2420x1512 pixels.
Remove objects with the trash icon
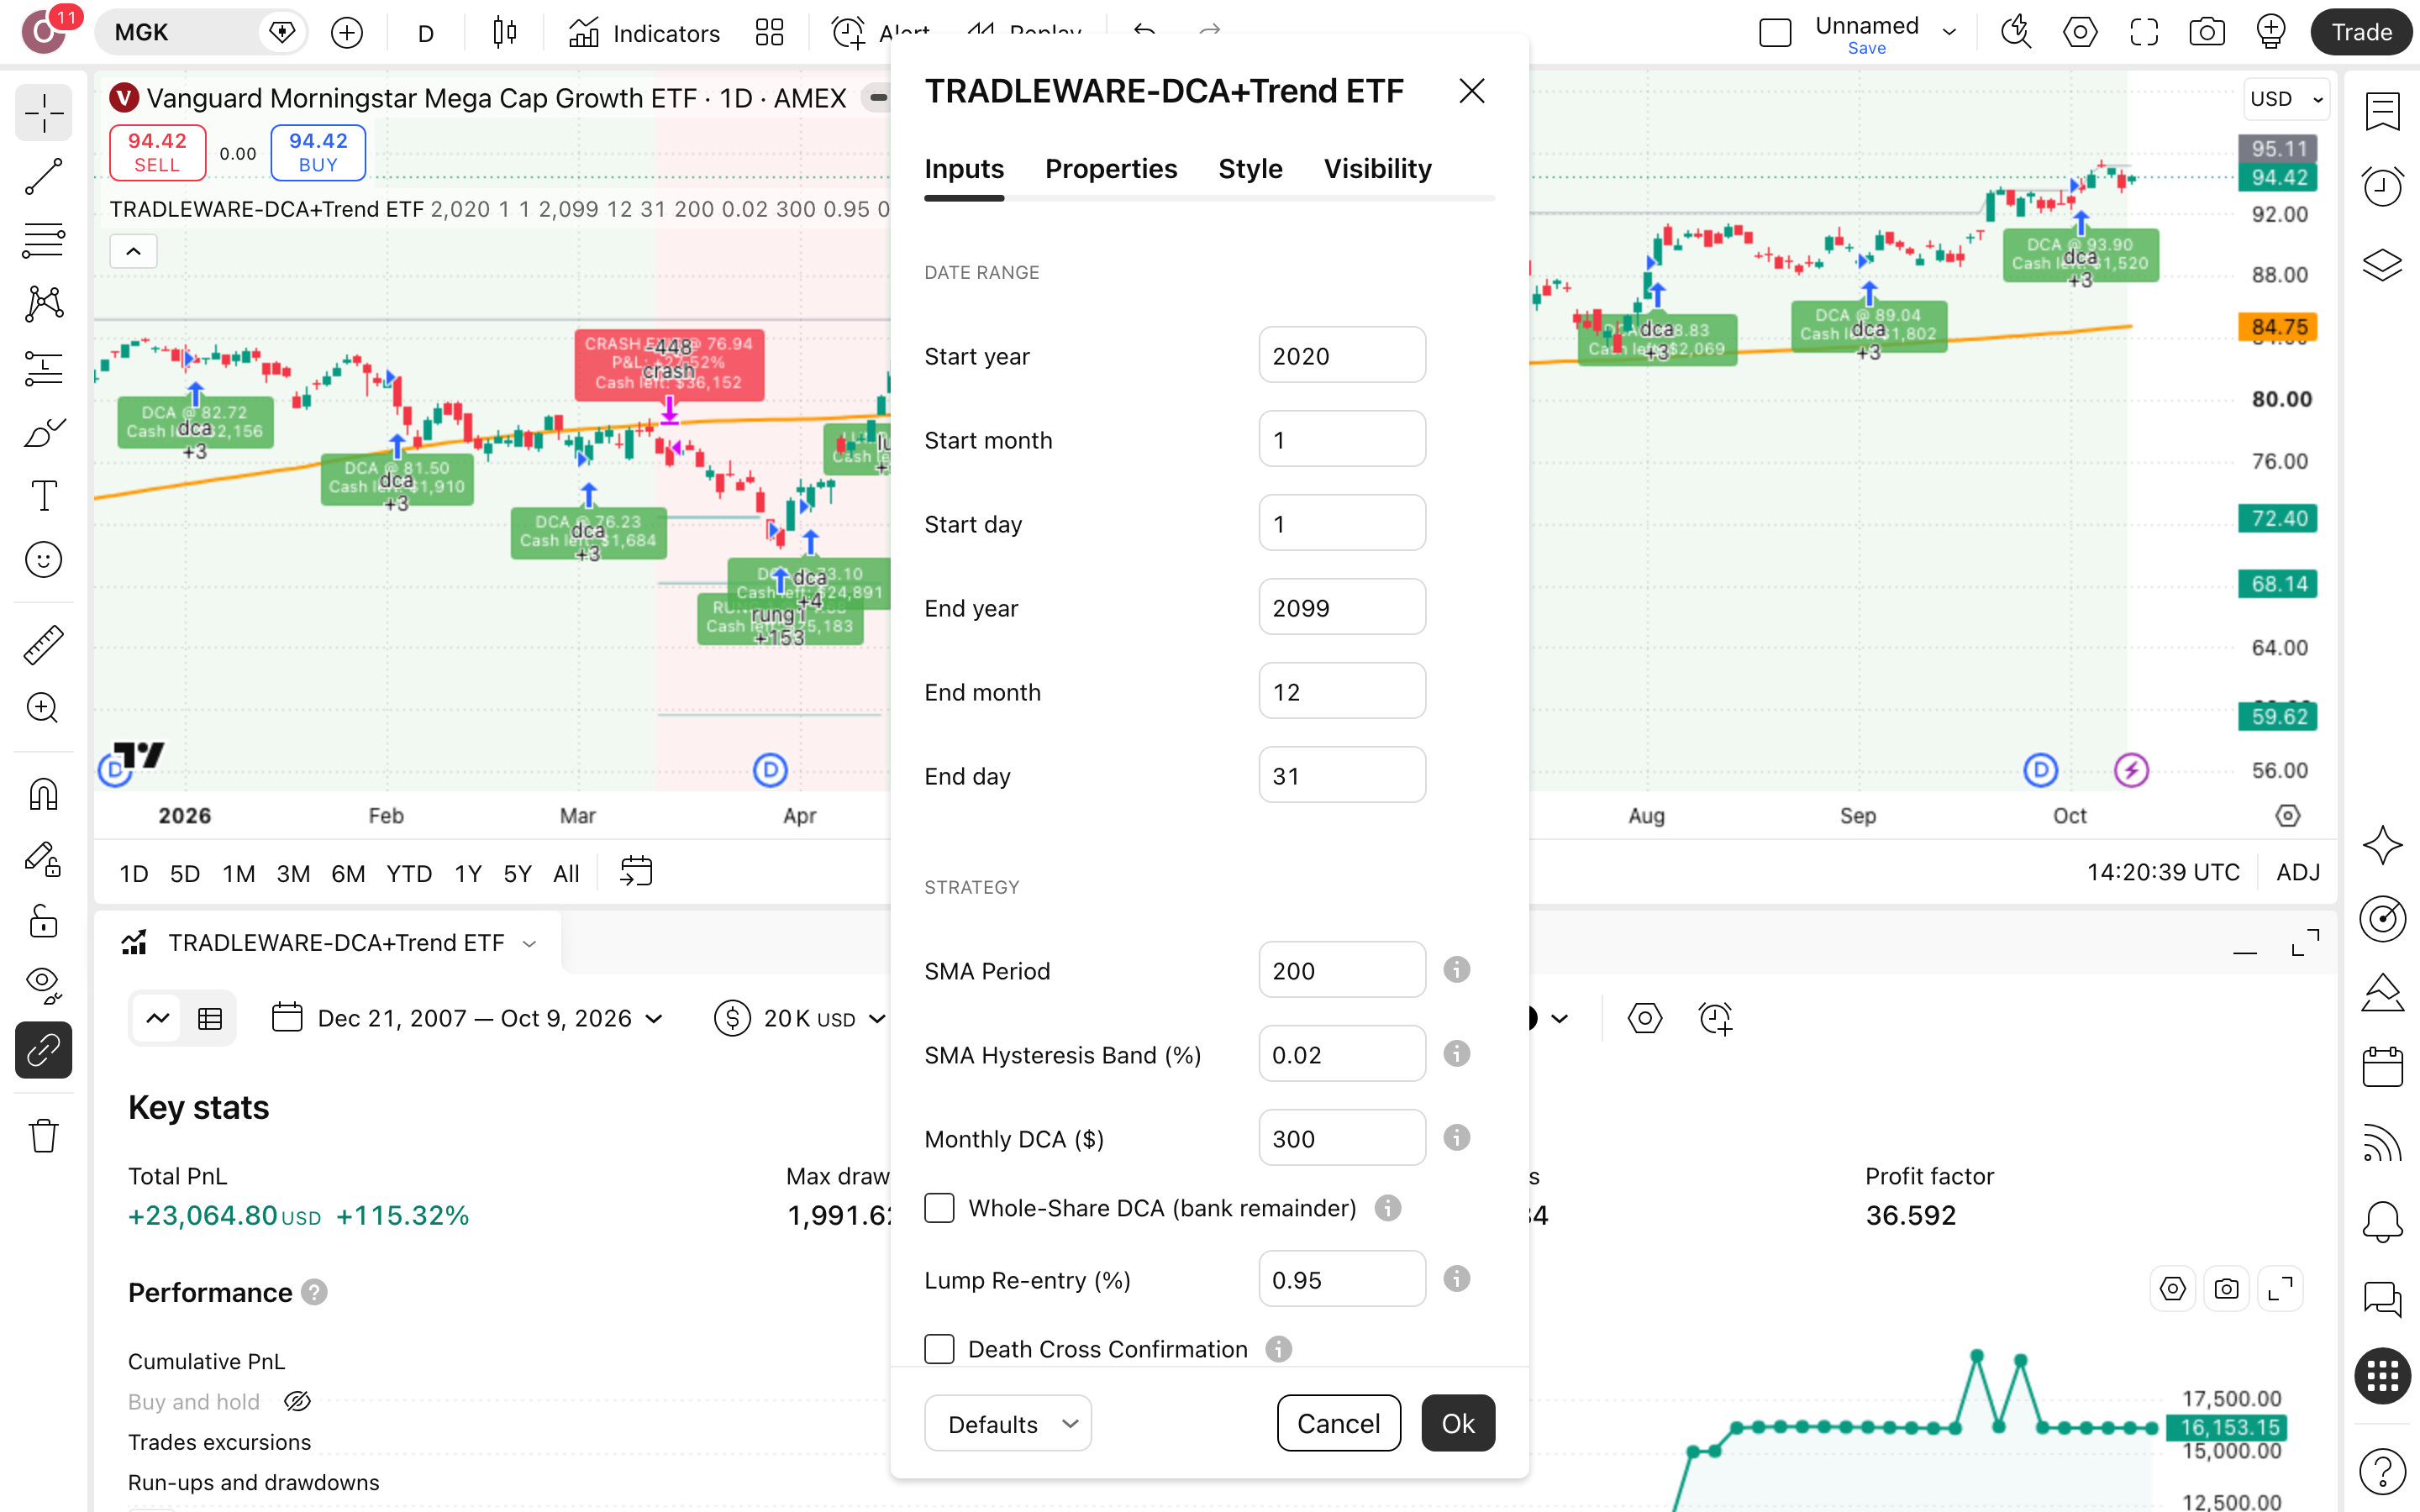pyautogui.click(x=43, y=1136)
